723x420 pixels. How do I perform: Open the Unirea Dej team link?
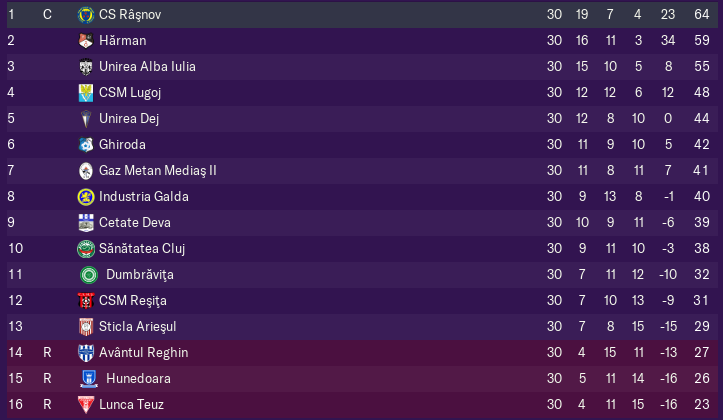coord(129,118)
